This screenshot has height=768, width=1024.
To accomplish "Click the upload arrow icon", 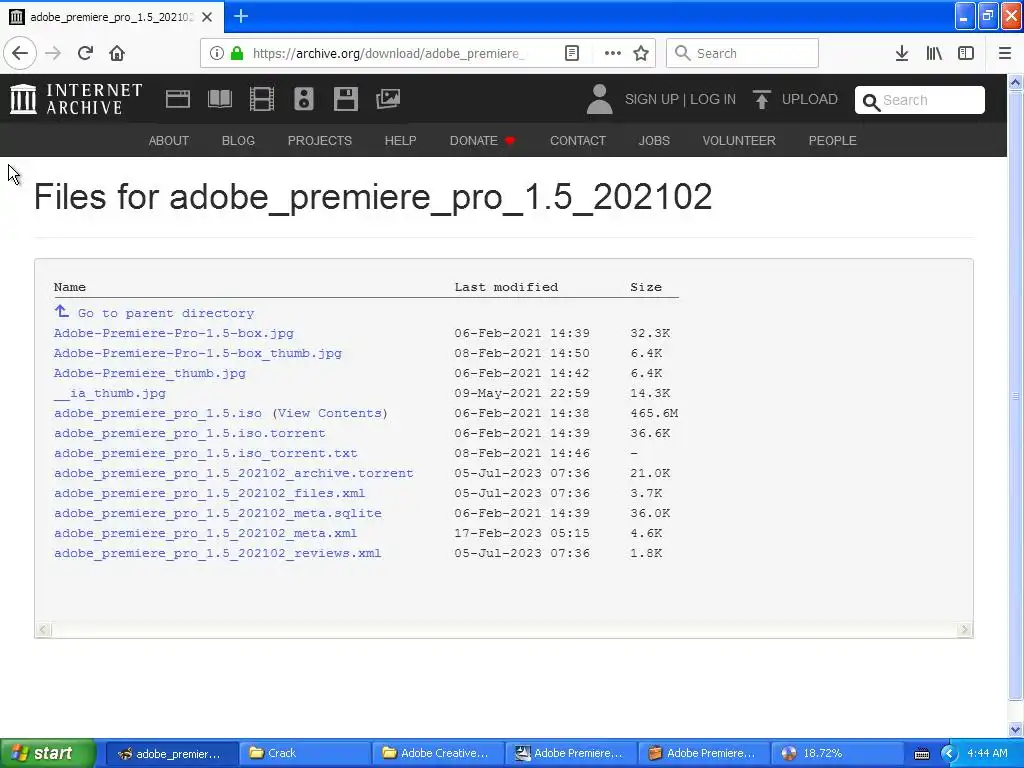I will coord(761,99).
